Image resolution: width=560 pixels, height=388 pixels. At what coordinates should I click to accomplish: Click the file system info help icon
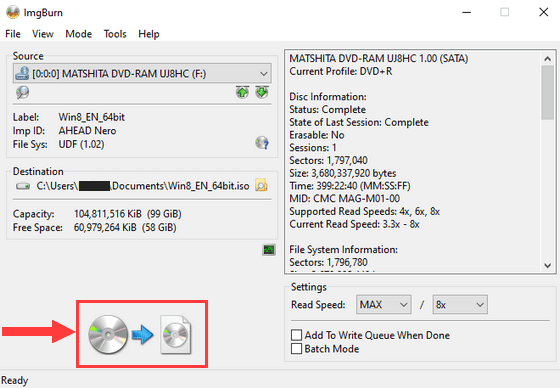point(262,143)
